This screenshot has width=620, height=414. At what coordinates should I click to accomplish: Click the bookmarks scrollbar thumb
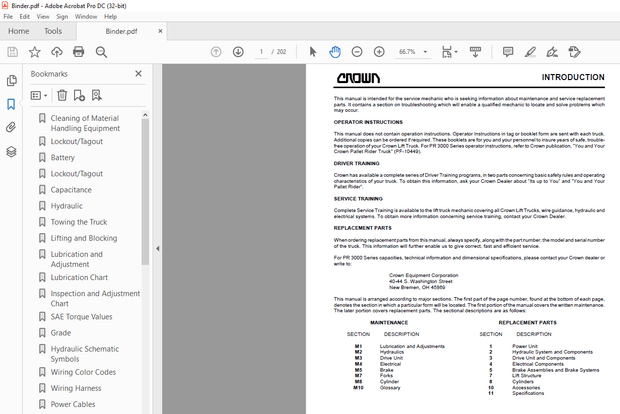[145, 192]
